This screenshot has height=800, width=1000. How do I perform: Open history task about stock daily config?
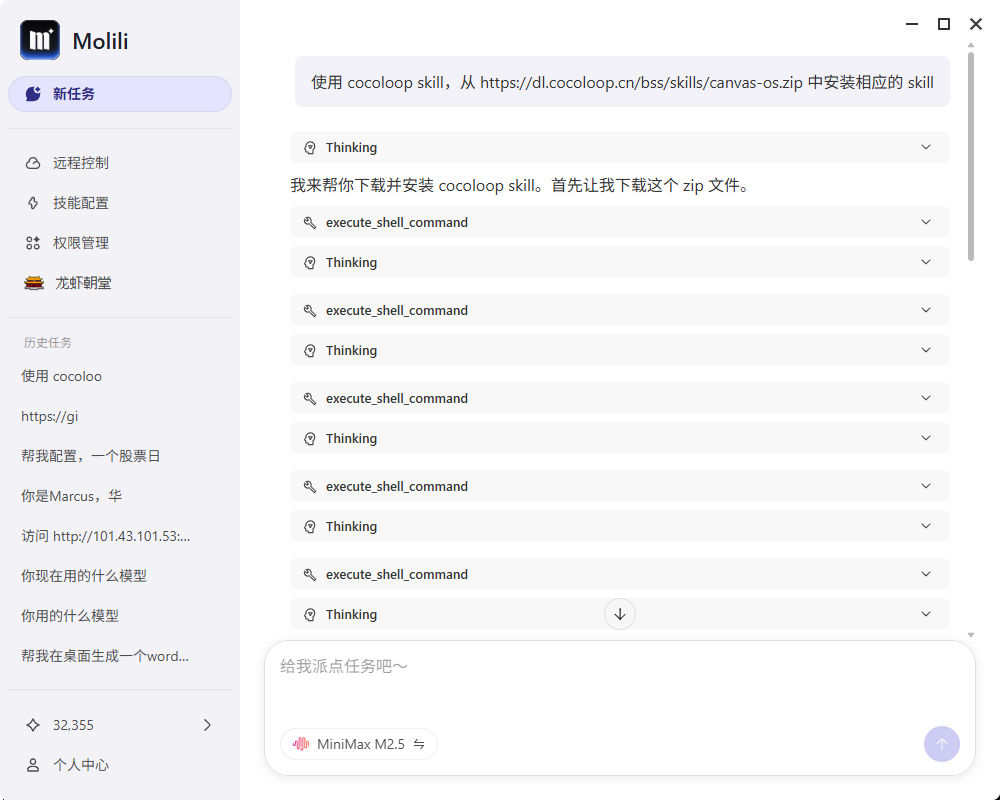pyautogui.click(x=91, y=456)
